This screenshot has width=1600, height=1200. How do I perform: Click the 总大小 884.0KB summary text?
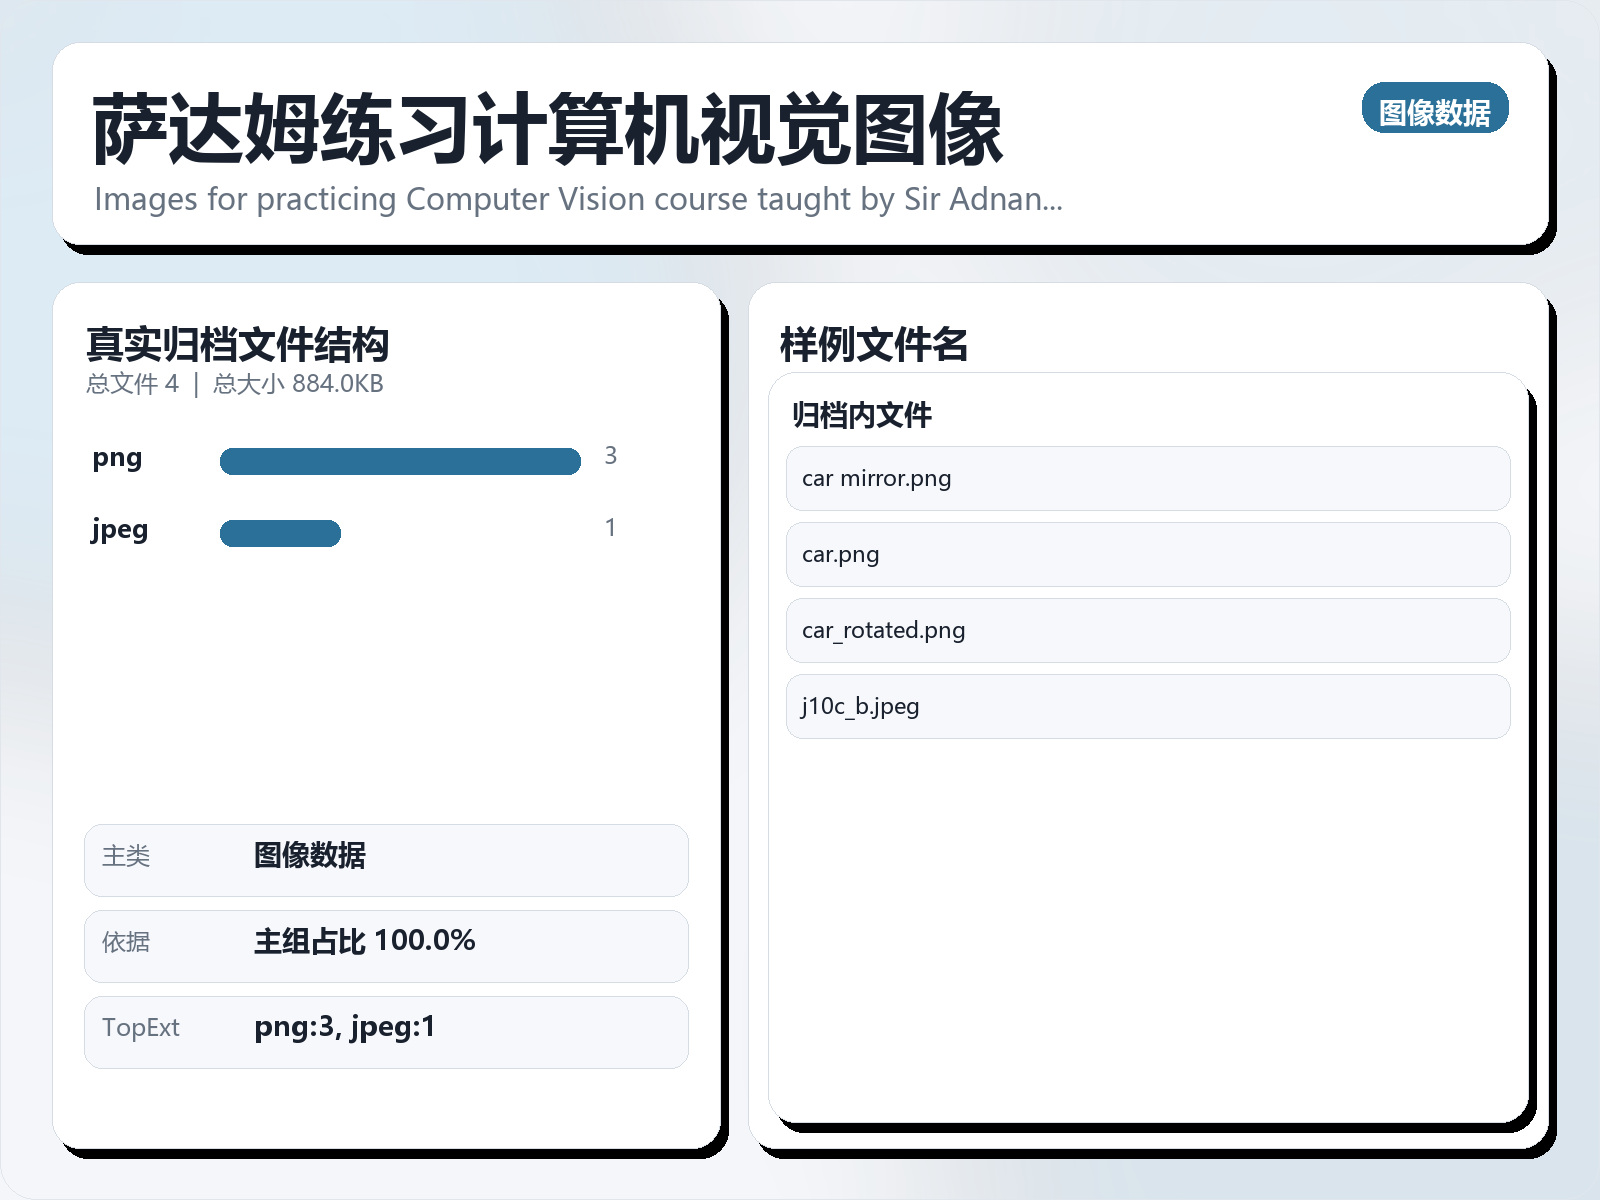[x=298, y=384]
